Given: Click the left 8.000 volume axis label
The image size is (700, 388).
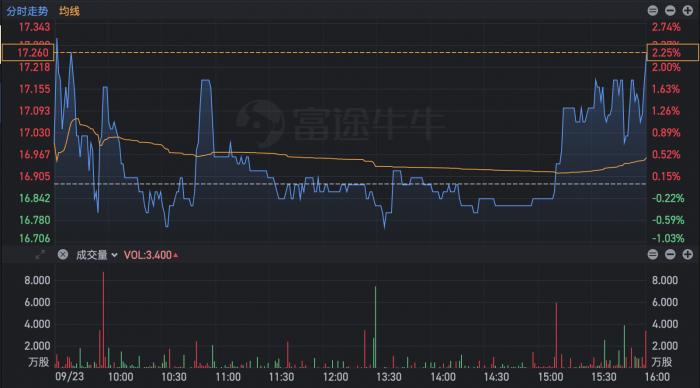Looking at the screenshot, I should [x=37, y=280].
